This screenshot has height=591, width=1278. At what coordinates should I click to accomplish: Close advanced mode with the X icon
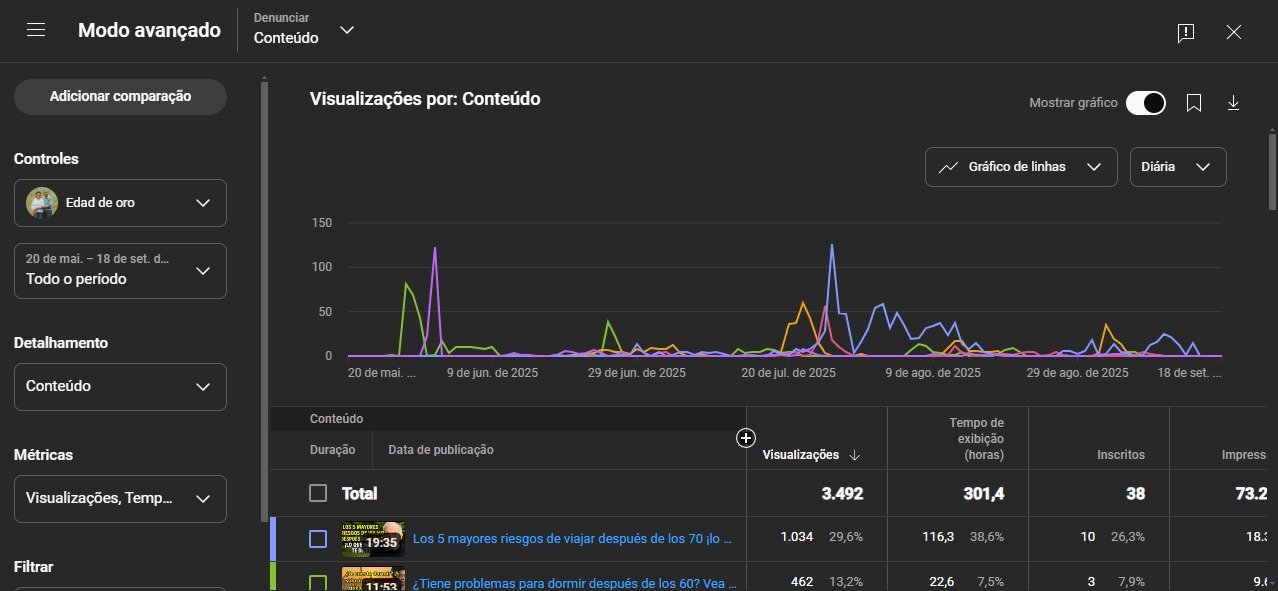[1234, 32]
